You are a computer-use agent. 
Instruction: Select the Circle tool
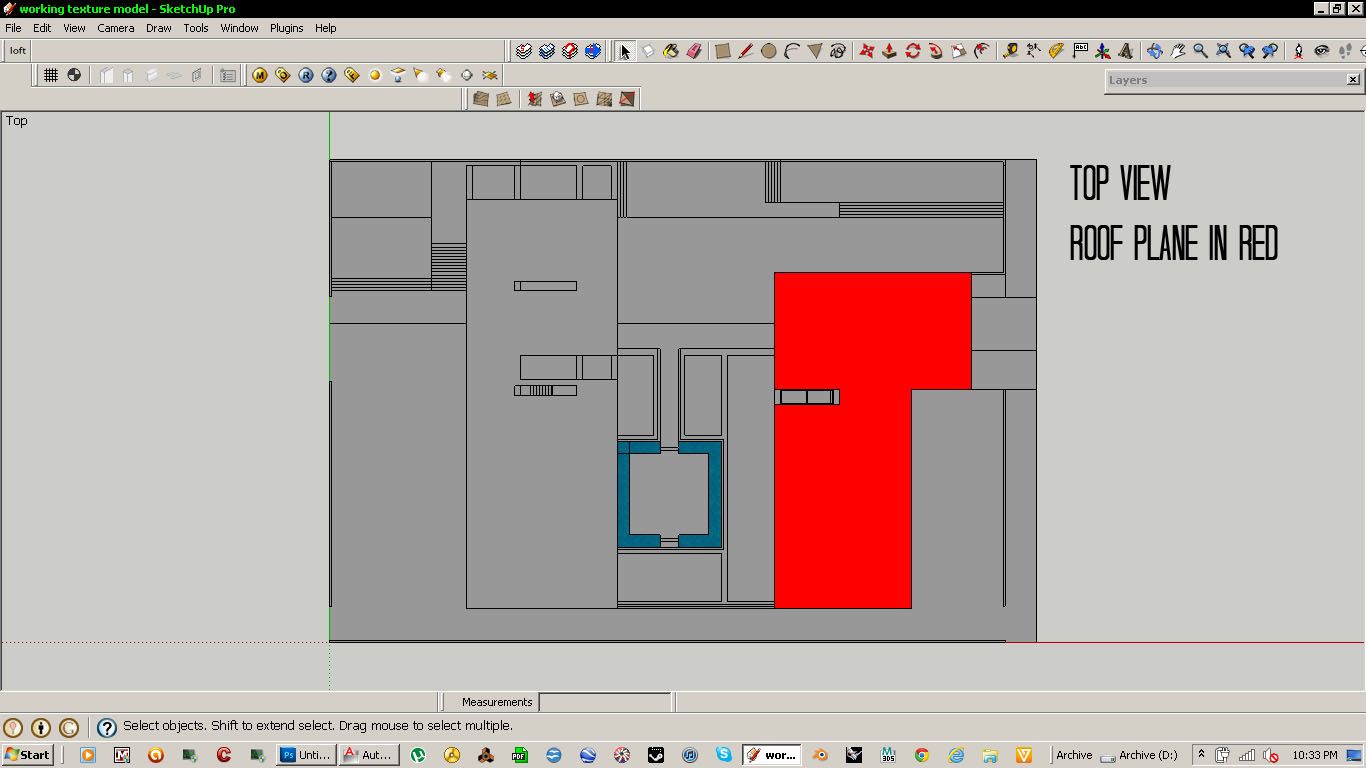tap(769, 51)
